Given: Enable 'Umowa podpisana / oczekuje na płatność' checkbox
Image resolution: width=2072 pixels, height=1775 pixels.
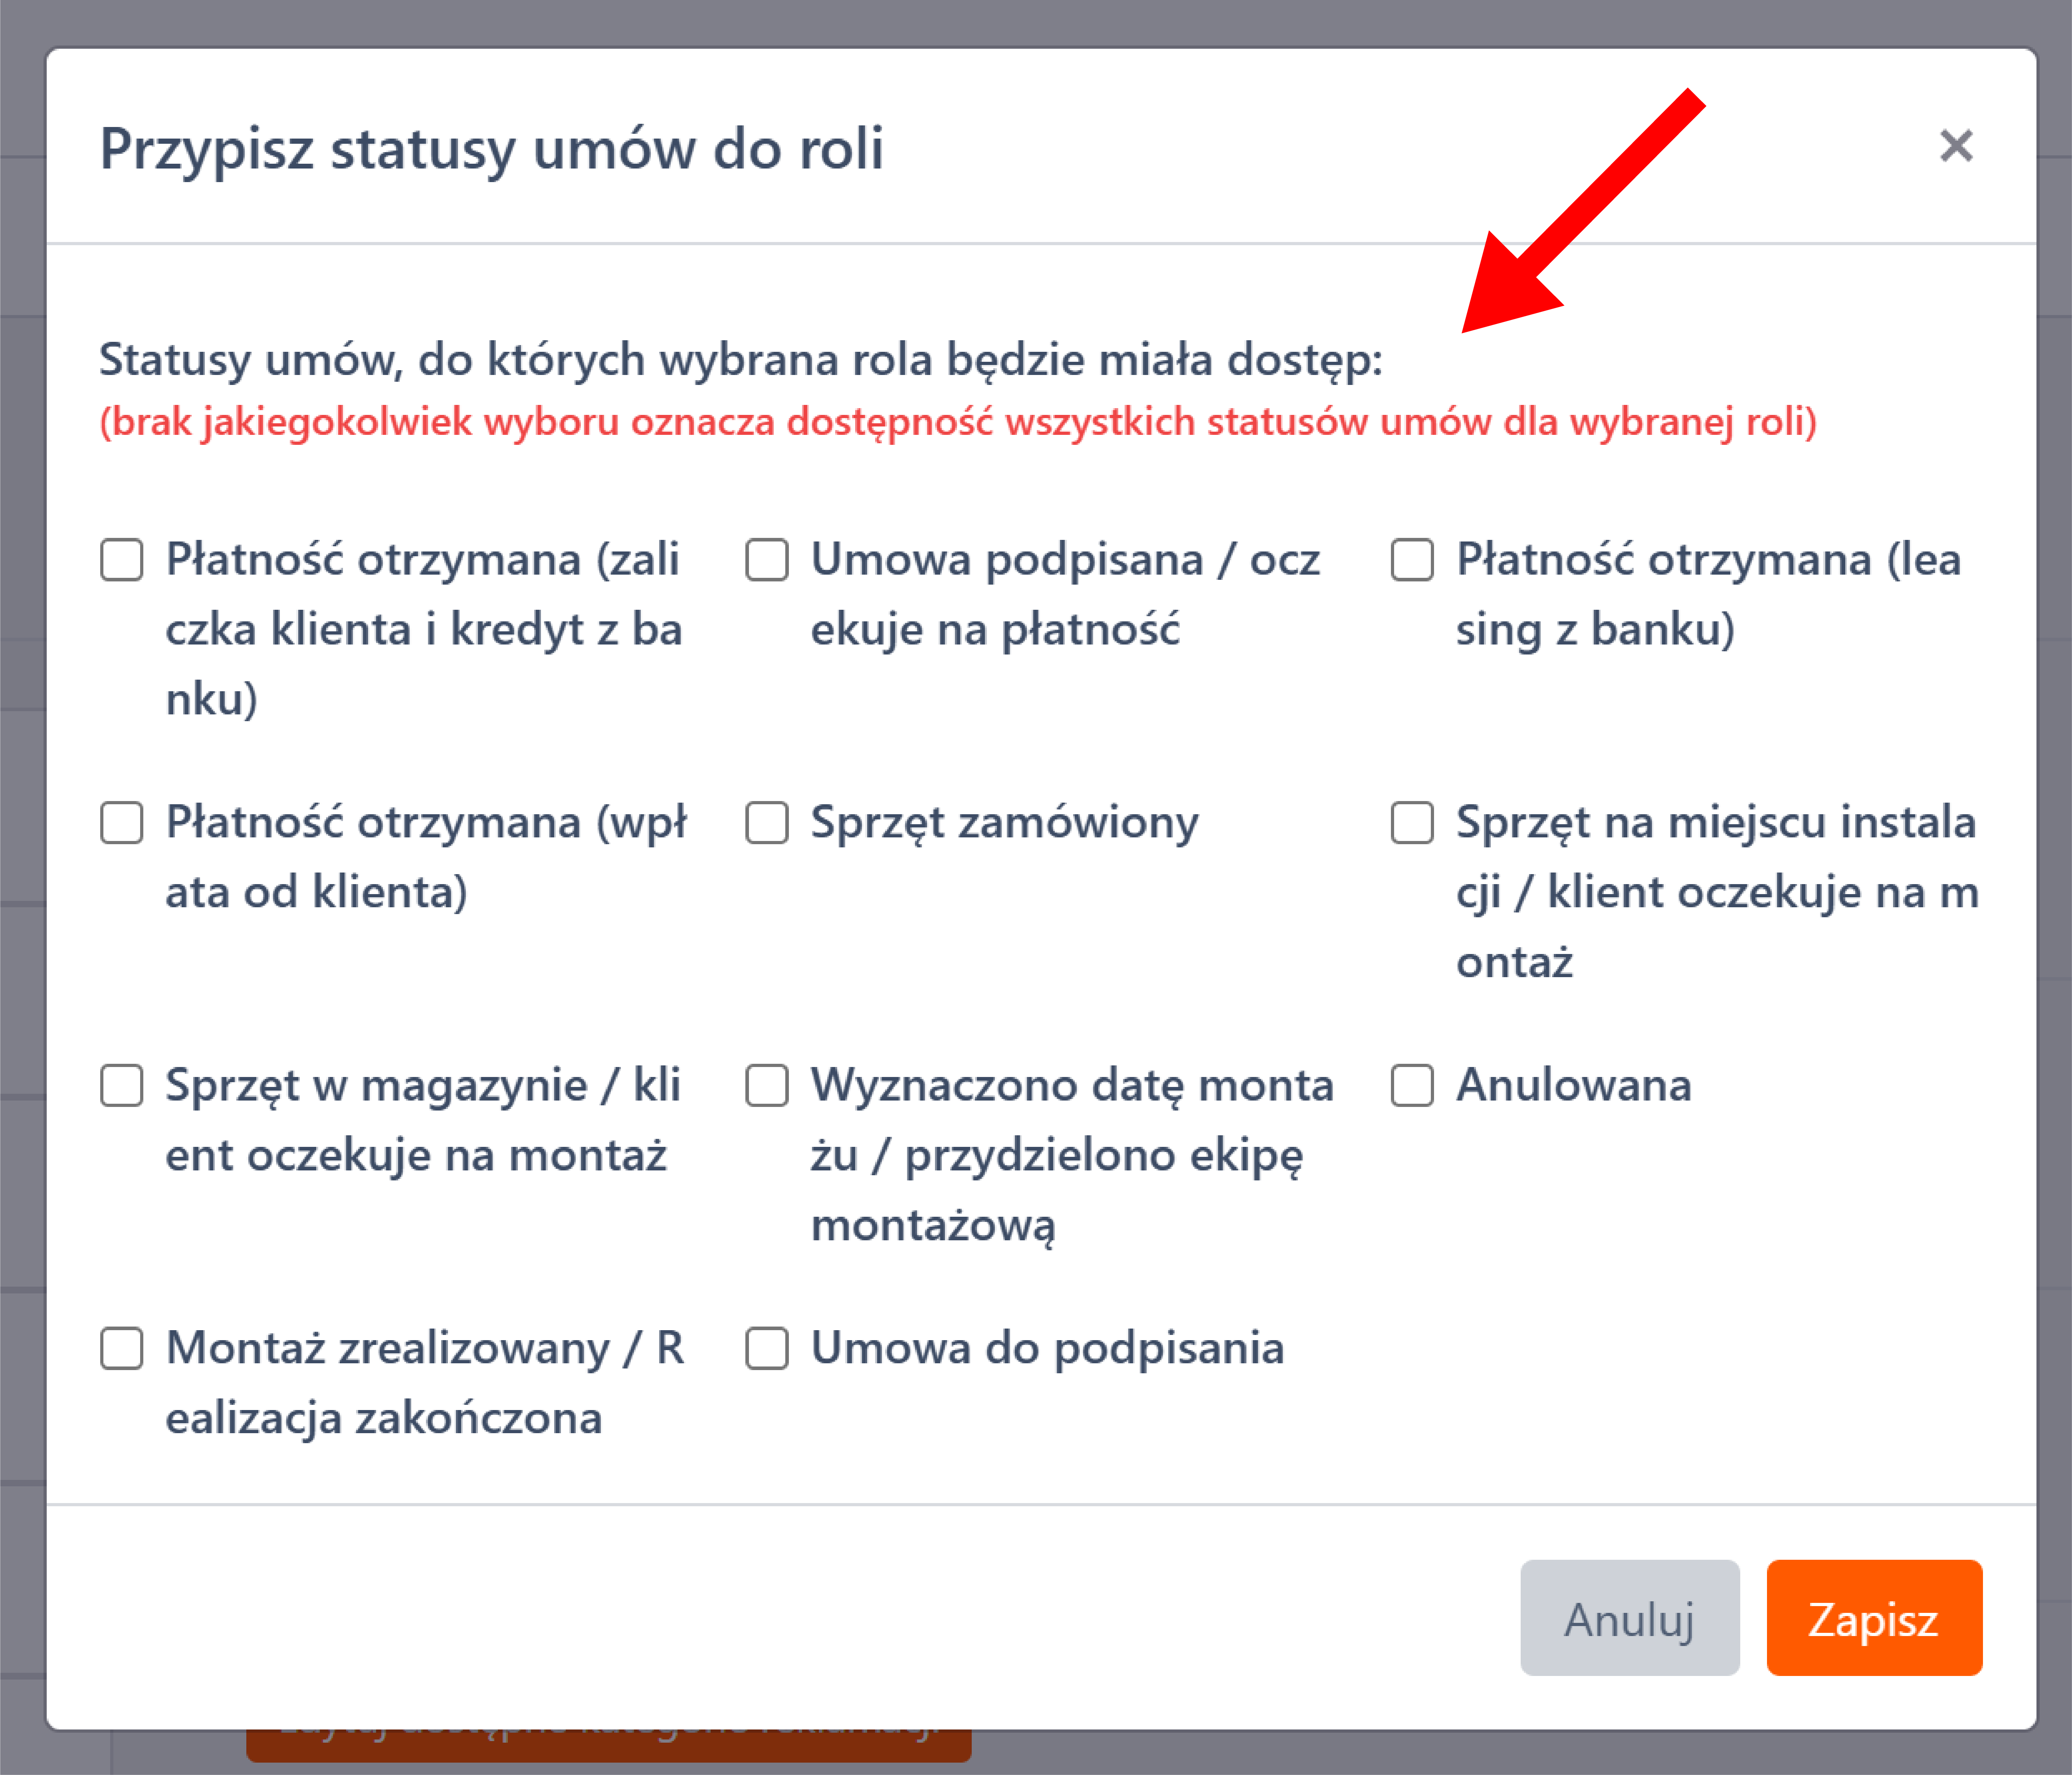Looking at the screenshot, I should point(767,560).
